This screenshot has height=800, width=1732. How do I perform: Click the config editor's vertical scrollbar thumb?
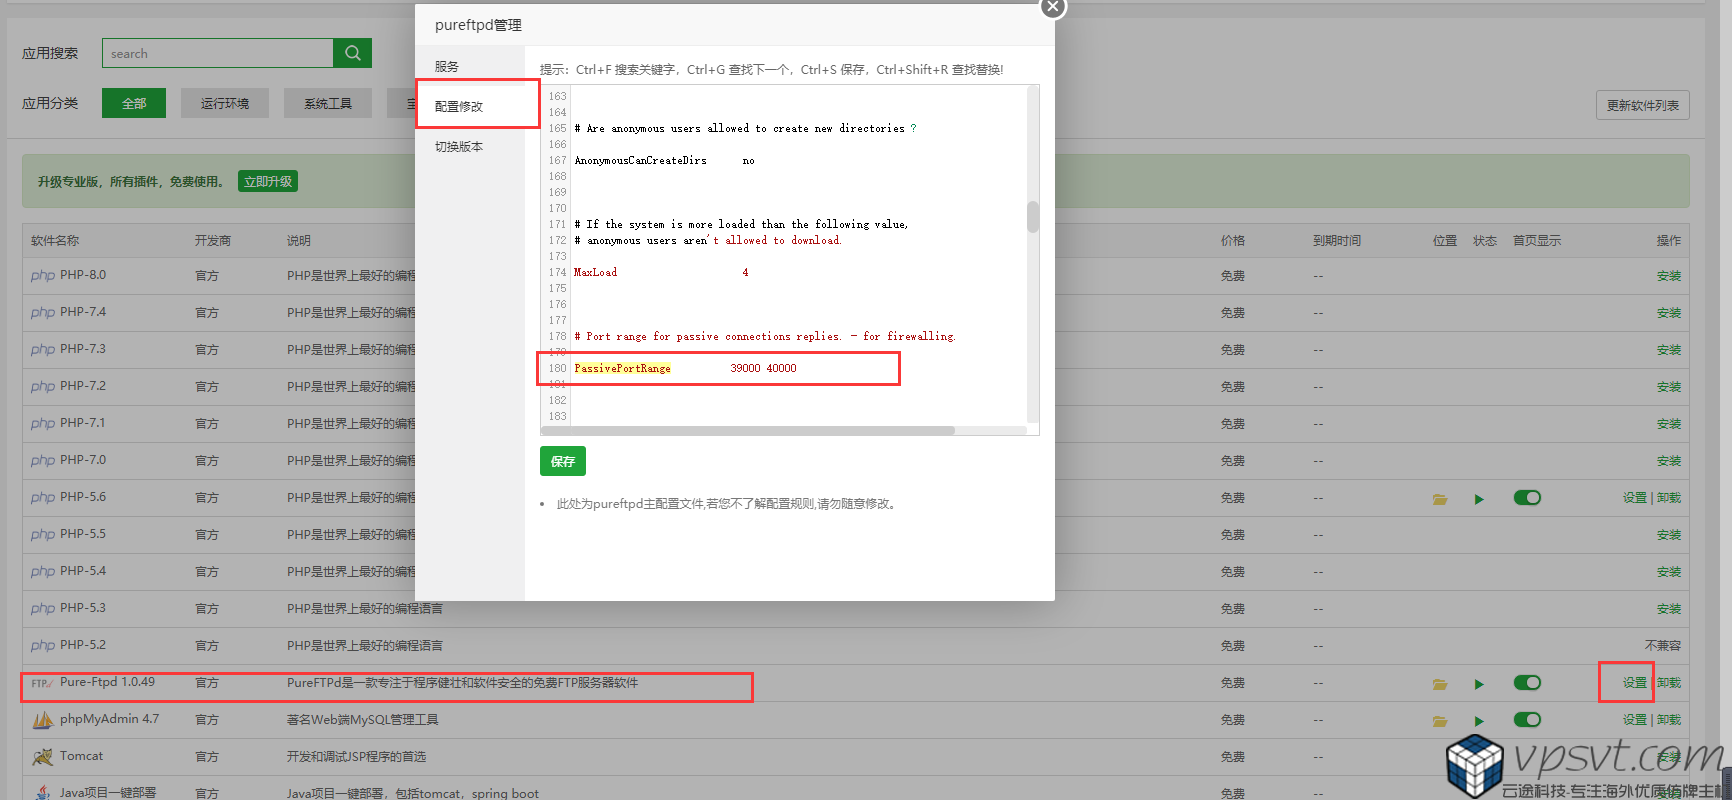pos(1033,216)
